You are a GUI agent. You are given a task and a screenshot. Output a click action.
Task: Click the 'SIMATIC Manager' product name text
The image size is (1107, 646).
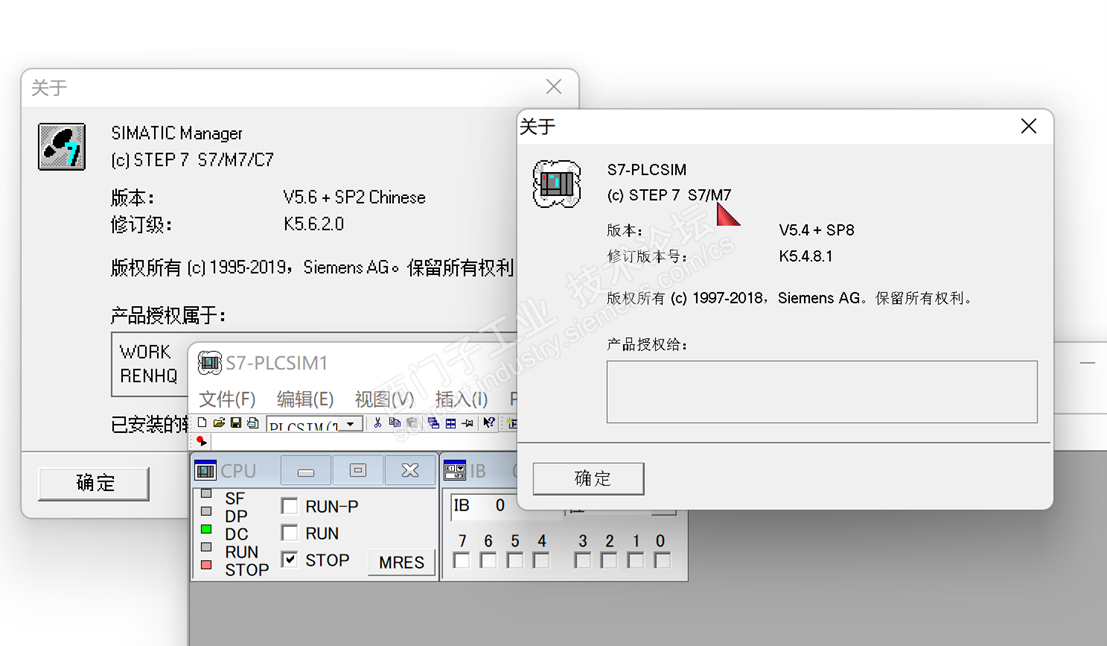point(176,133)
